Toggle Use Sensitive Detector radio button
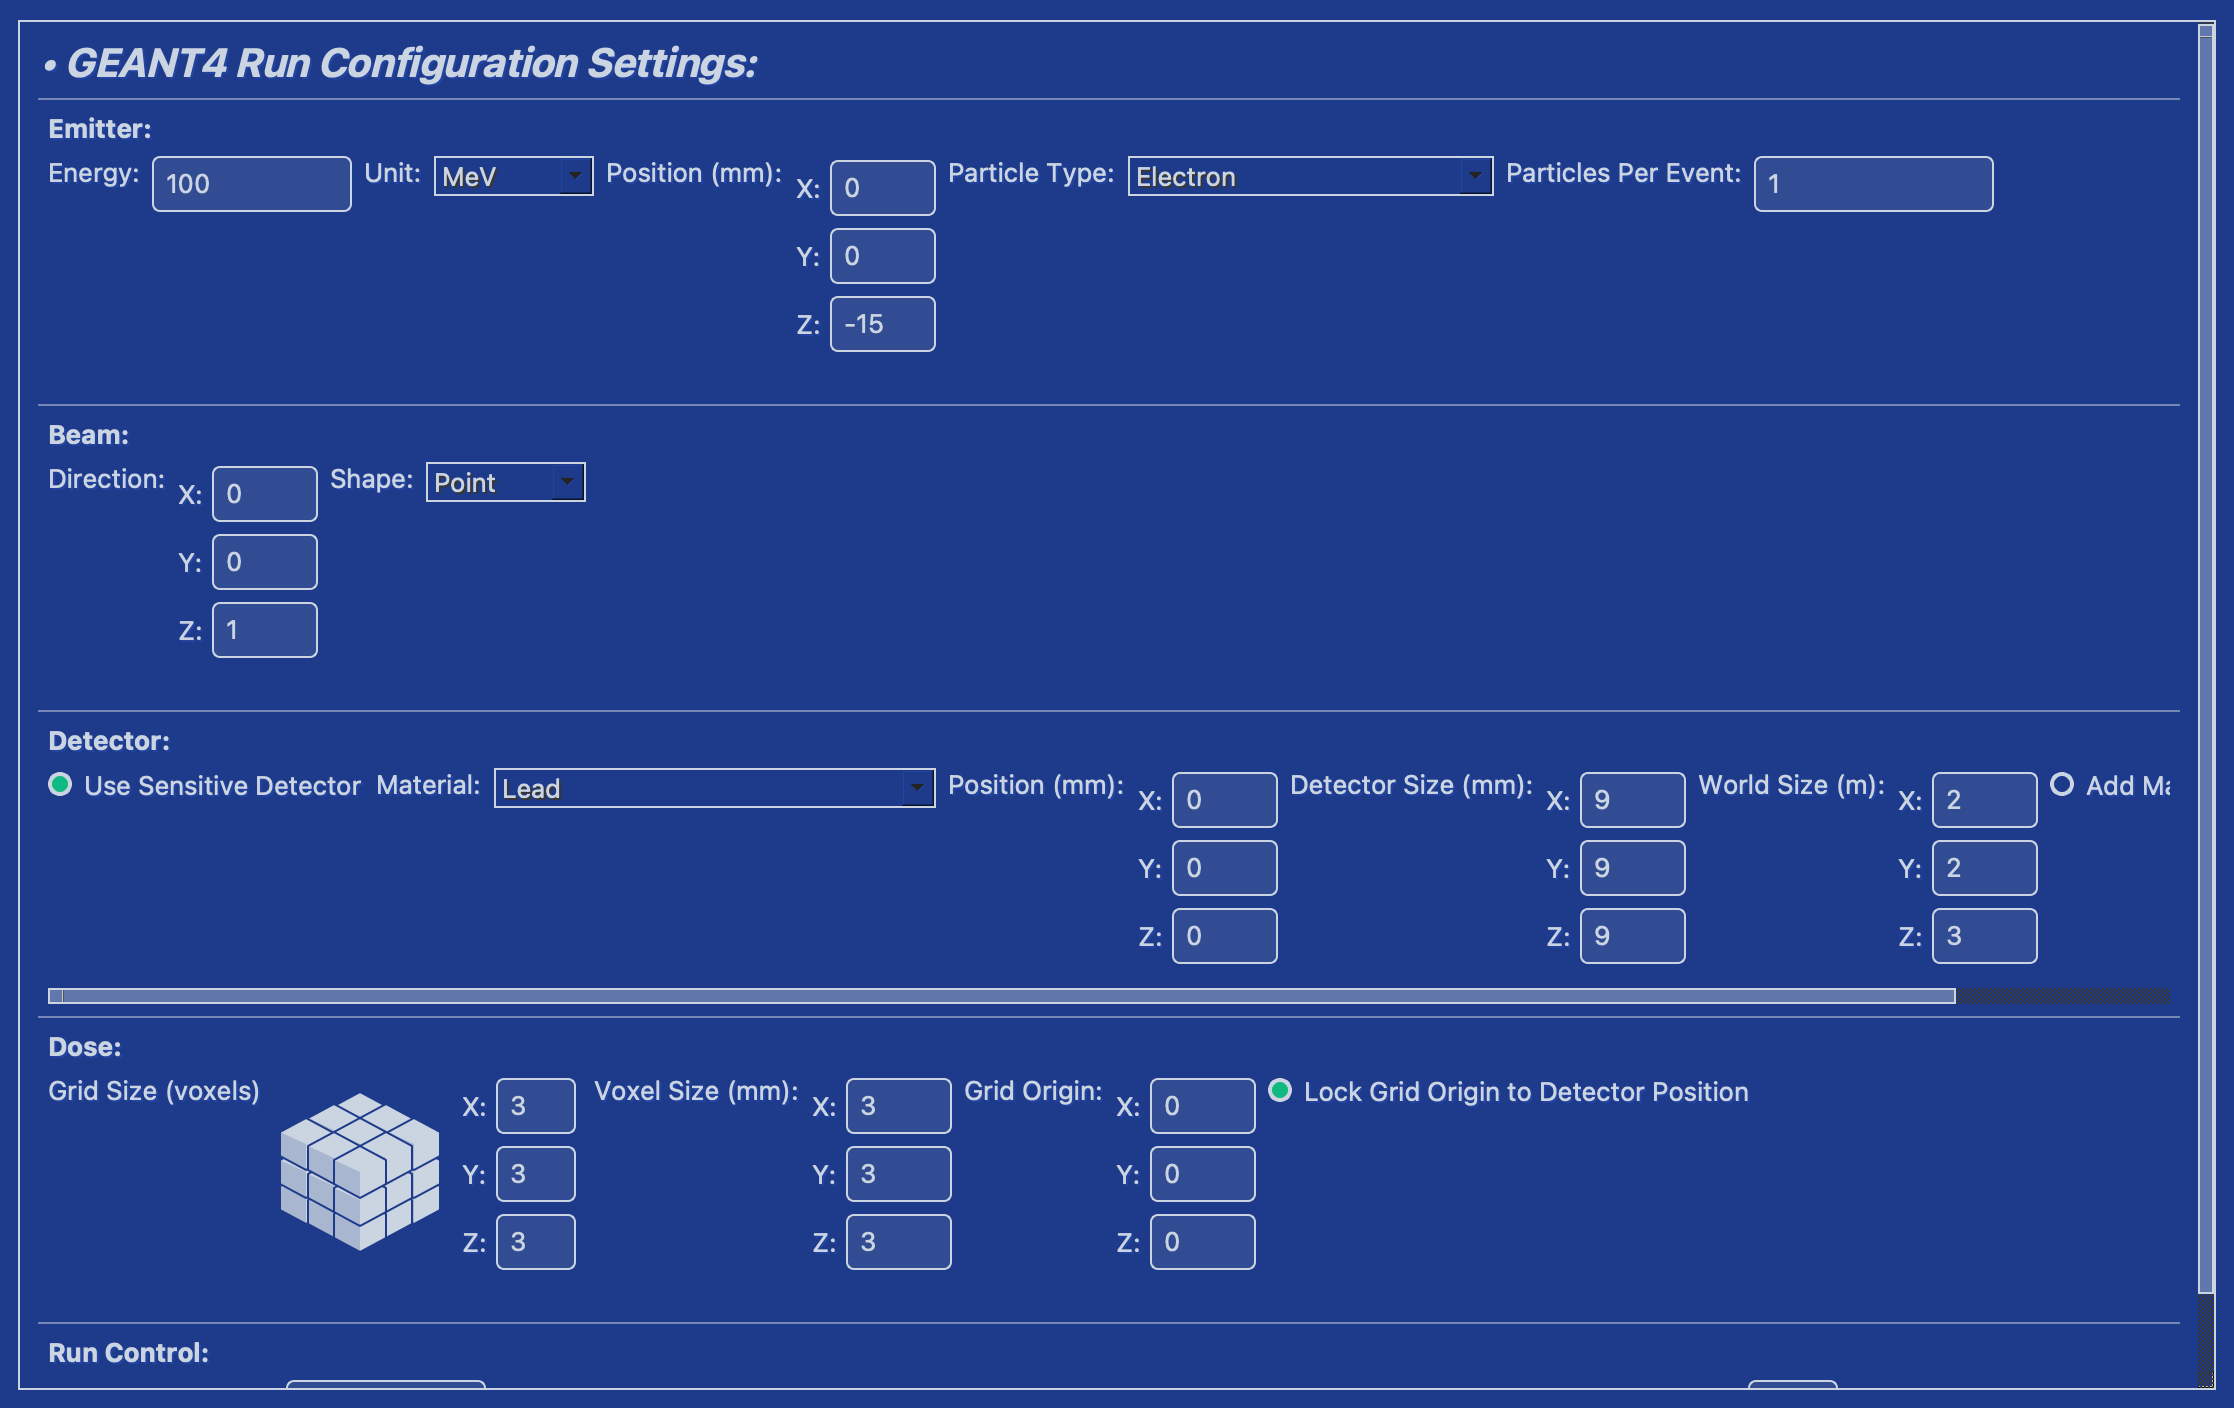 [x=60, y=785]
